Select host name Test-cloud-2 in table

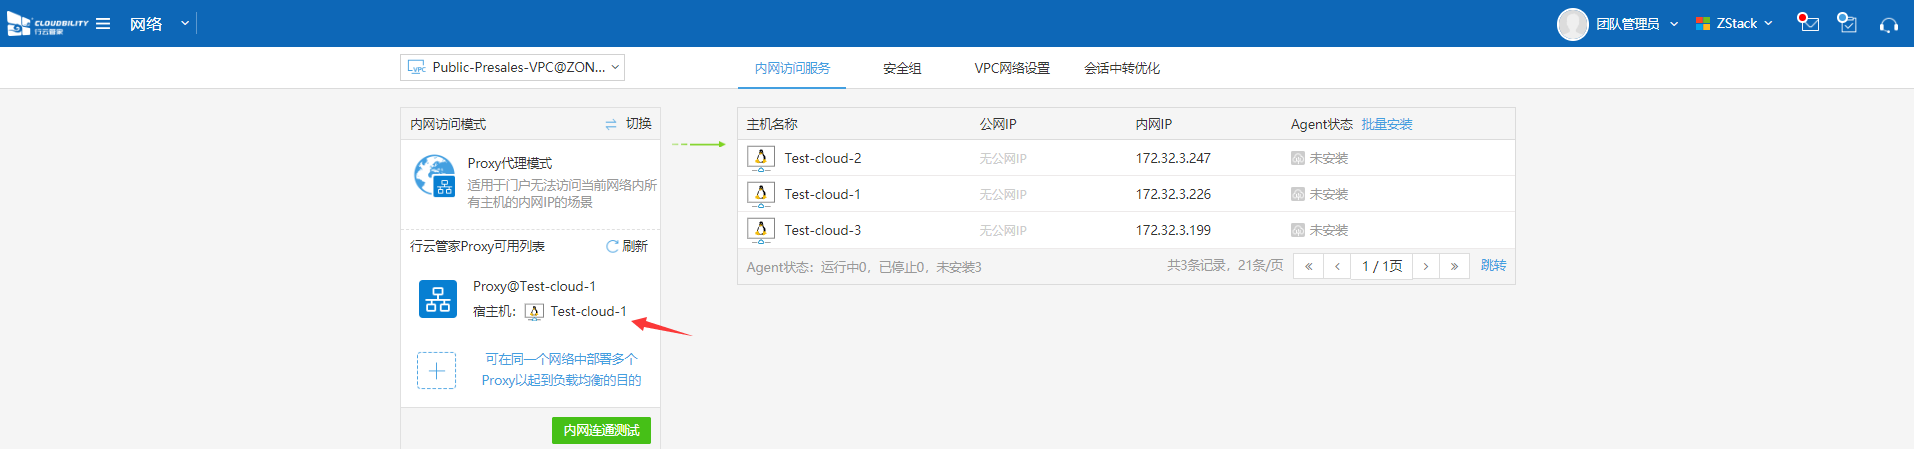(823, 158)
